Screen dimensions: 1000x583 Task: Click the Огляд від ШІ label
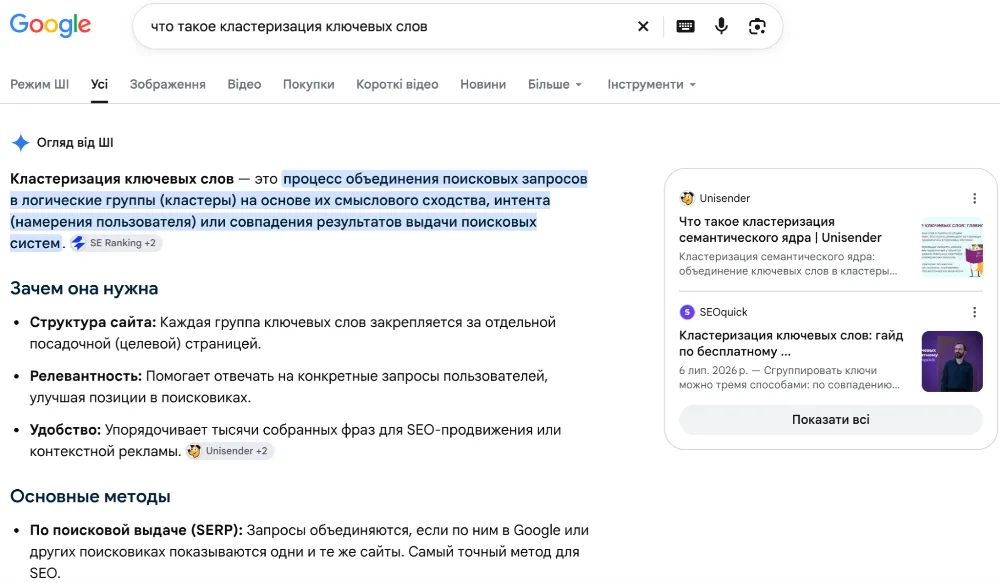[x=75, y=142]
